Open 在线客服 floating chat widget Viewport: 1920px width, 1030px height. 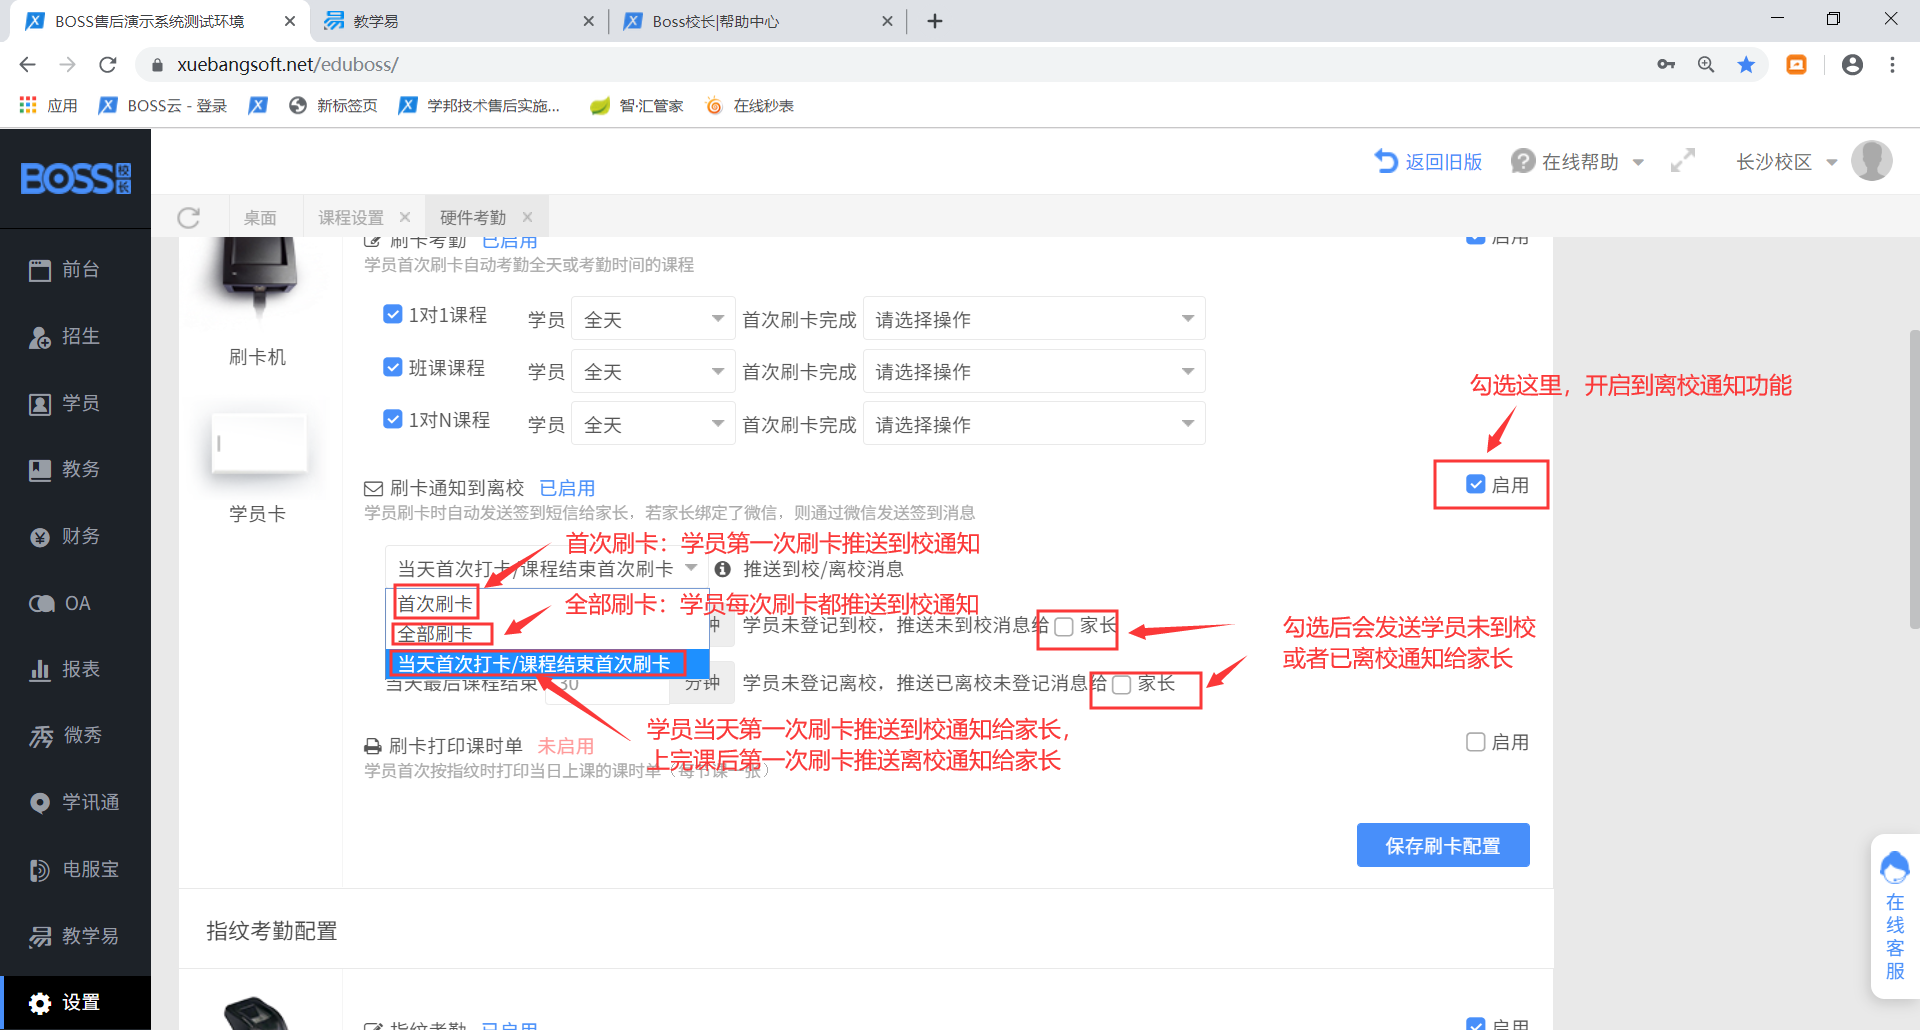coord(1894,915)
